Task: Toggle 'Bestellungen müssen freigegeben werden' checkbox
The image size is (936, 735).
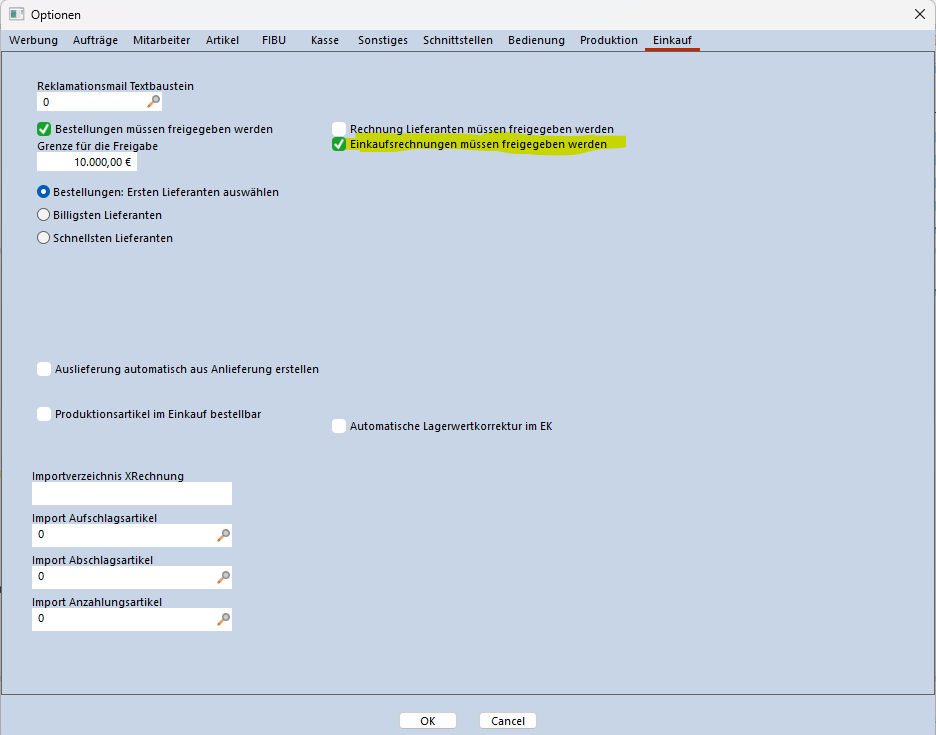Action: tap(44, 129)
